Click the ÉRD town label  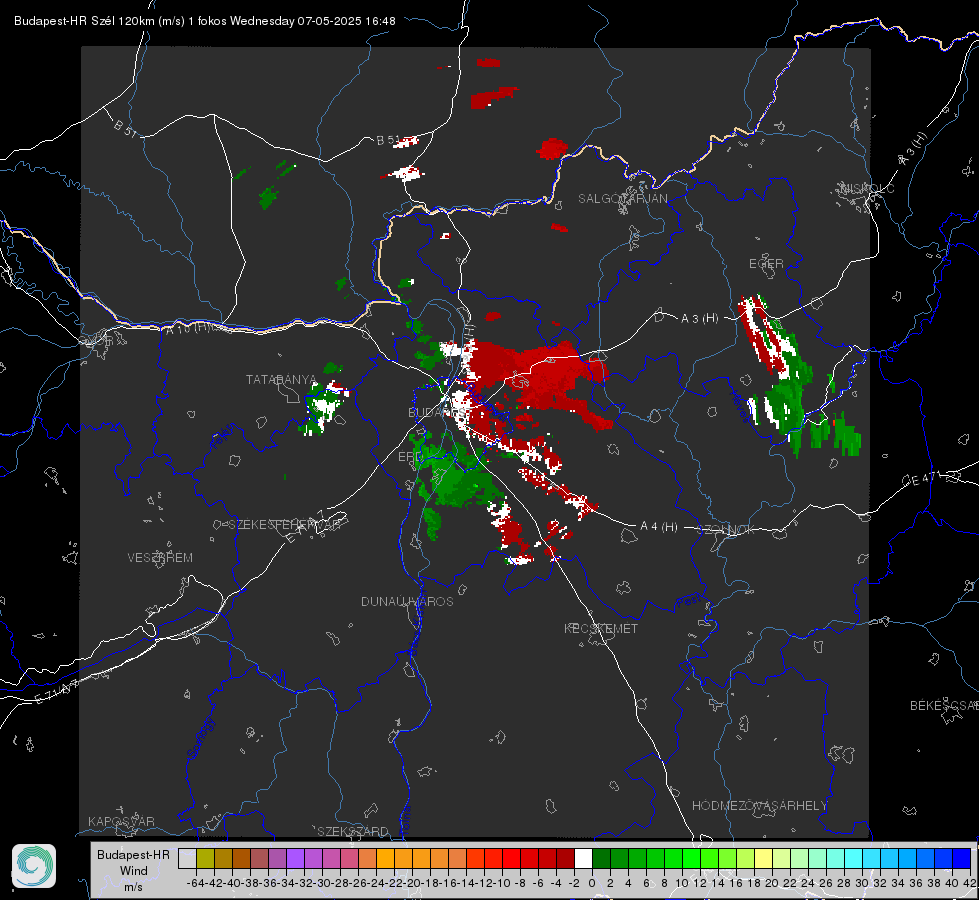(410, 457)
